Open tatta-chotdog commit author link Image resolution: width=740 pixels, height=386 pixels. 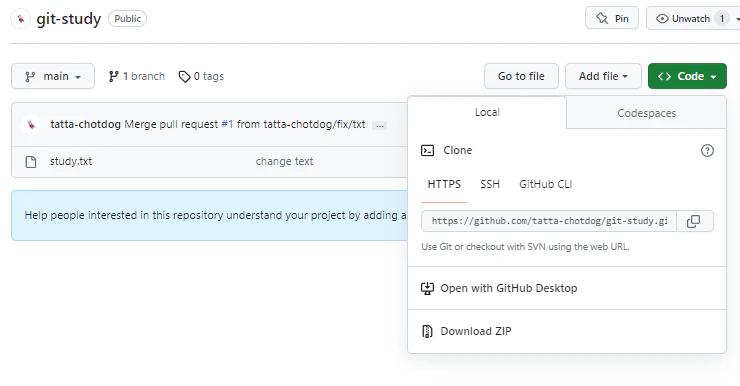point(85,124)
